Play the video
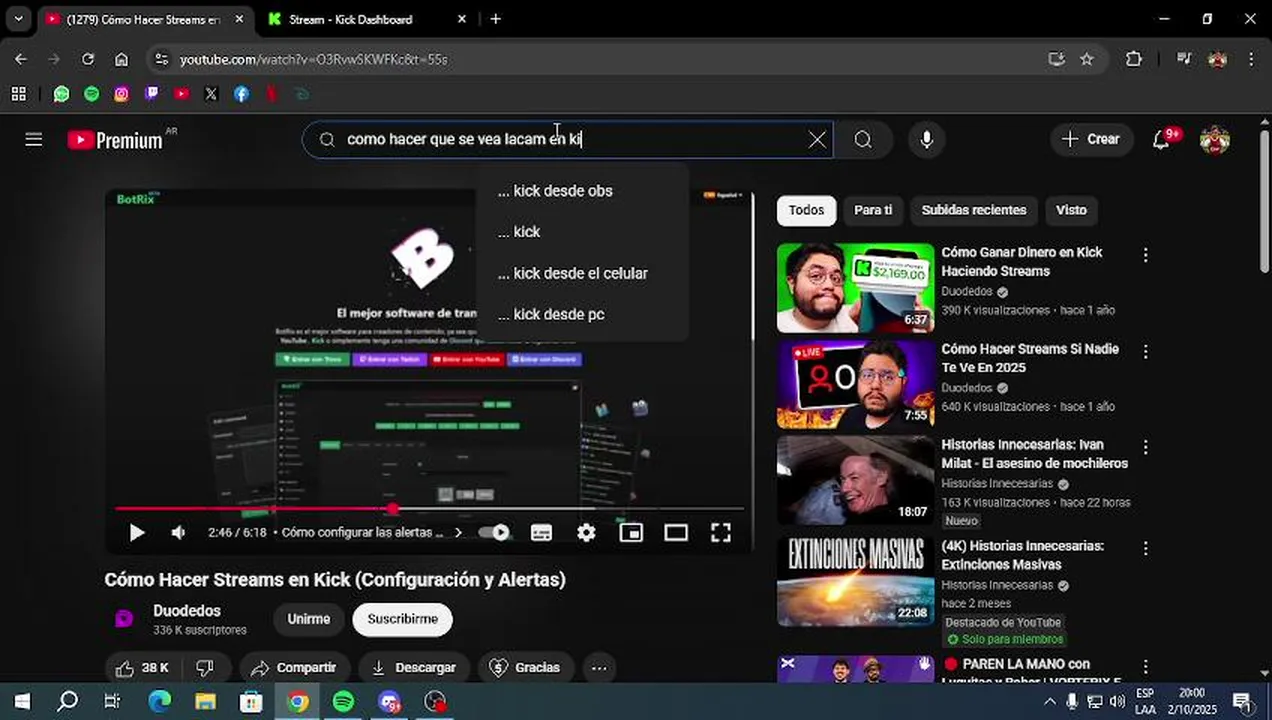This screenshot has height=720, width=1272. pyautogui.click(x=137, y=533)
